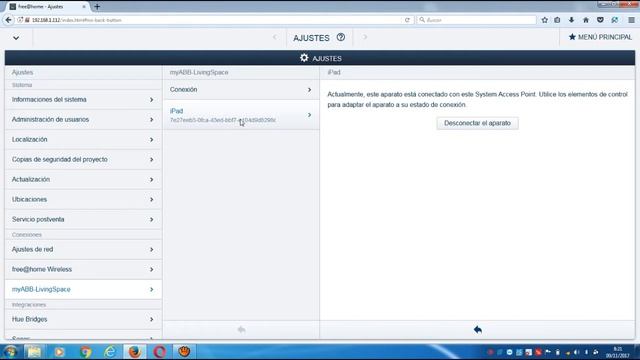Image resolution: width=640 pixels, height=360 pixels.
Task: Open Localización settings
Action: point(83,140)
